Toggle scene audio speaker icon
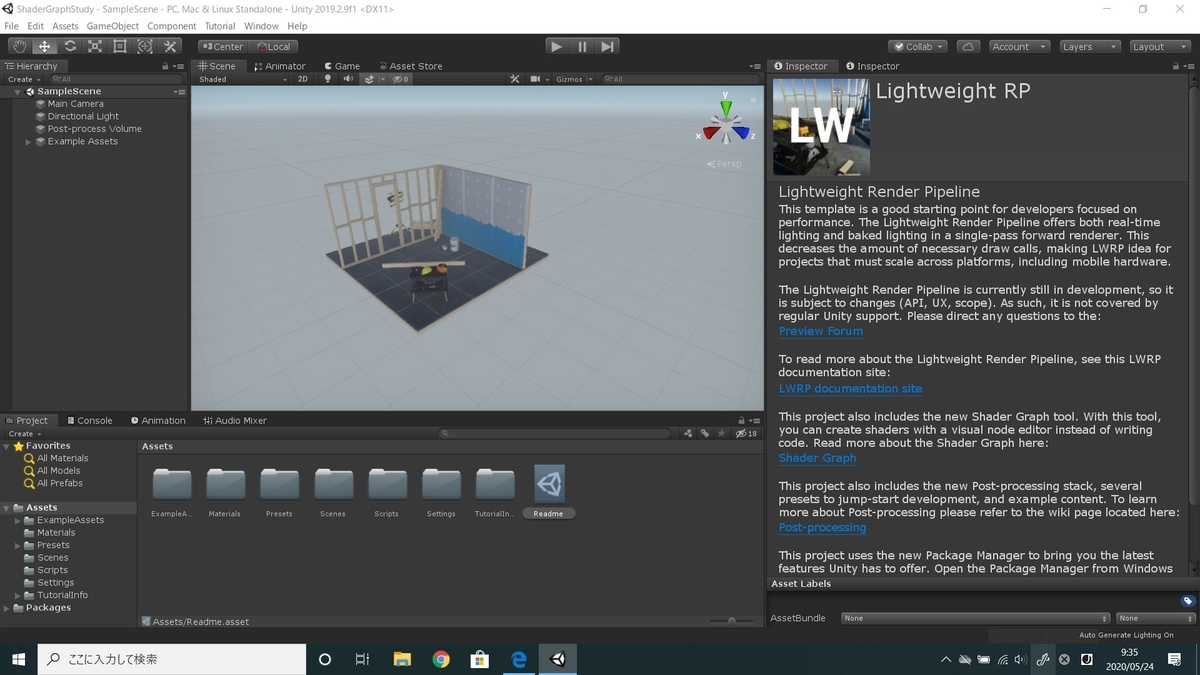 click(x=348, y=79)
